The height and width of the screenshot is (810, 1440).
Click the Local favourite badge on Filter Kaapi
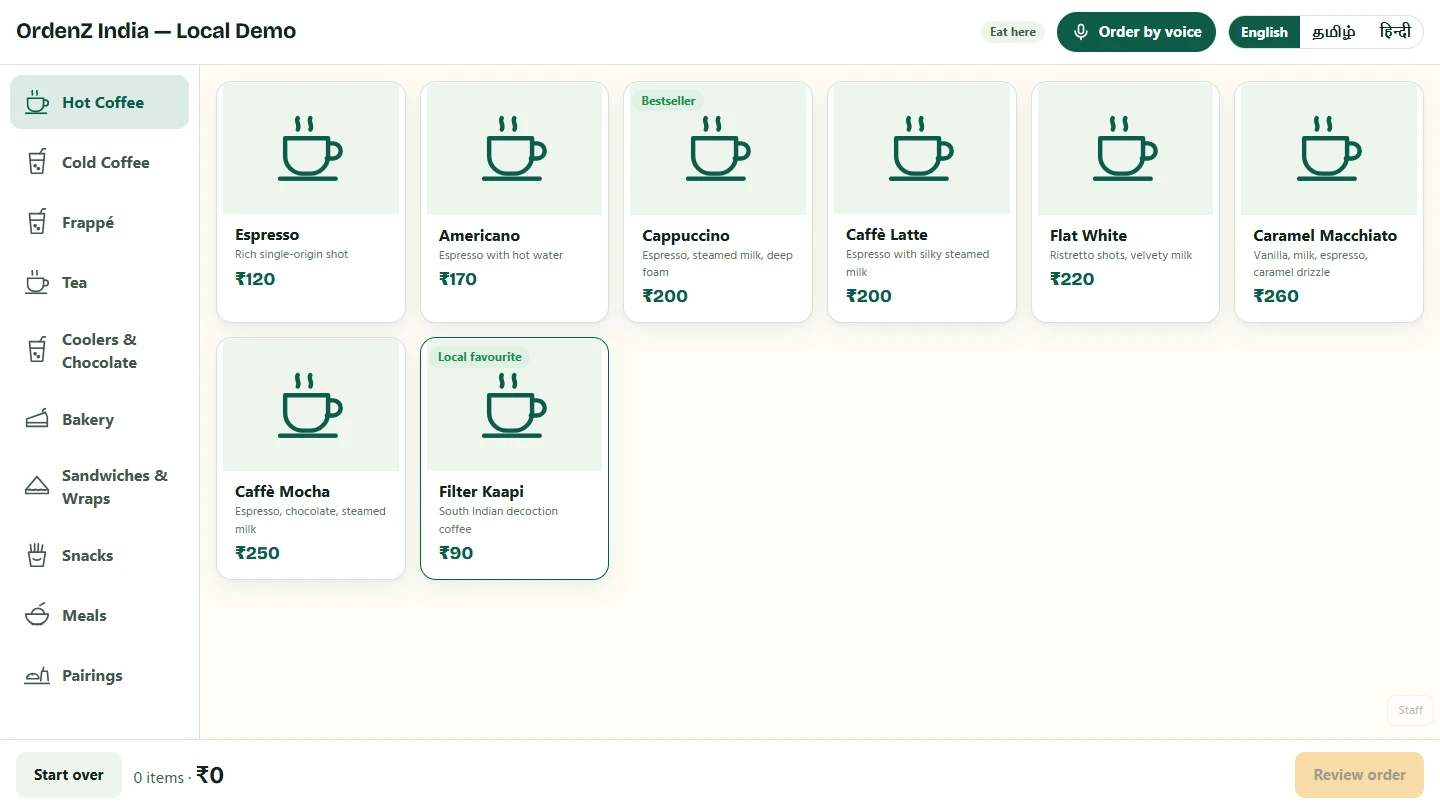[x=480, y=357]
